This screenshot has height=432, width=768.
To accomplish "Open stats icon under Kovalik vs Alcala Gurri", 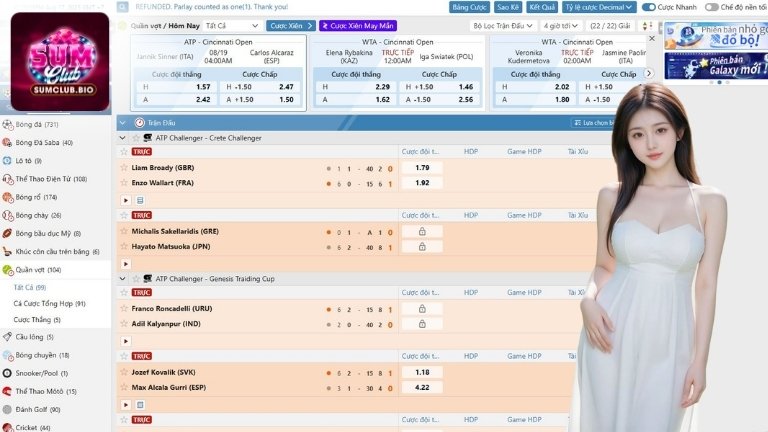I will (x=140, y=405).
